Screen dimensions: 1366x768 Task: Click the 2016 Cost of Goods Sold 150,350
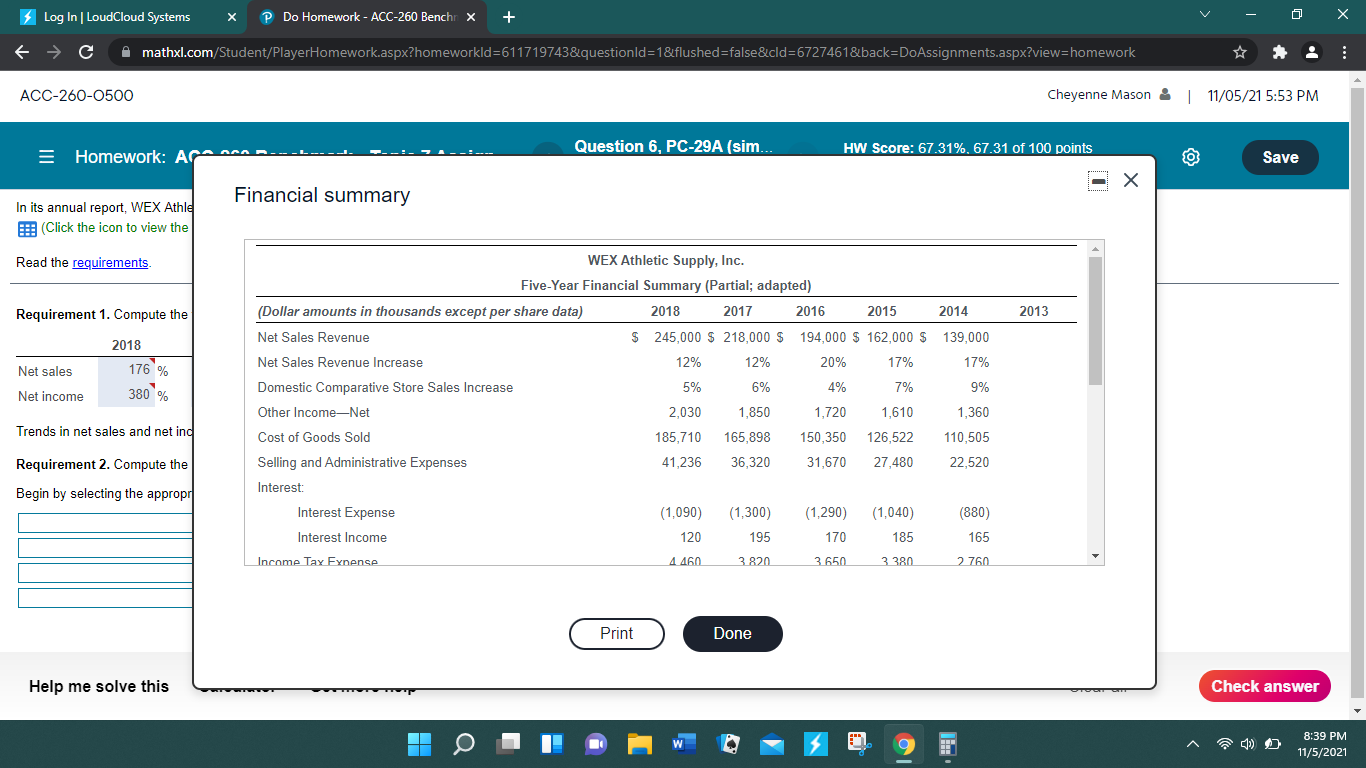coord(823,437)
